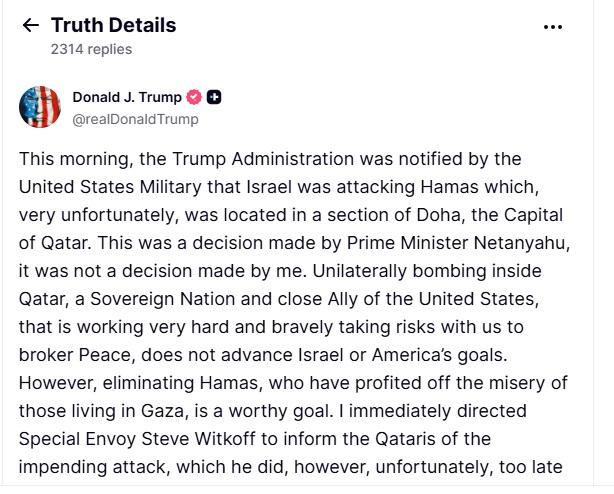
Task: Click the Donald J. Trump display name
Action: [127, 97]
